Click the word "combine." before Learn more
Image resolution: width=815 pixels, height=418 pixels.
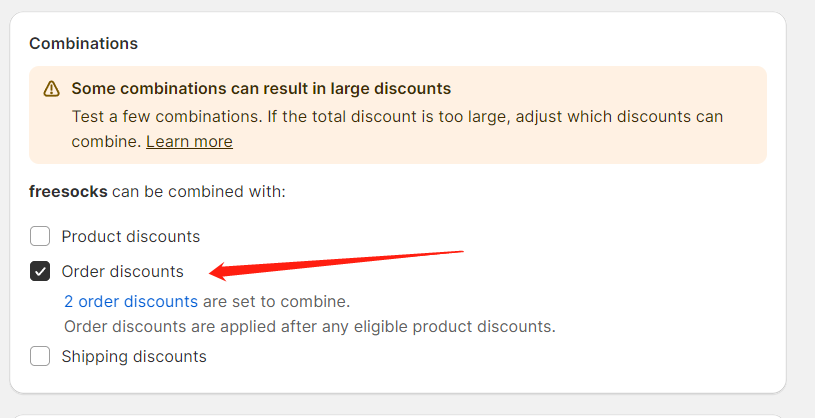pyautogui.click(x=107, y=141)
